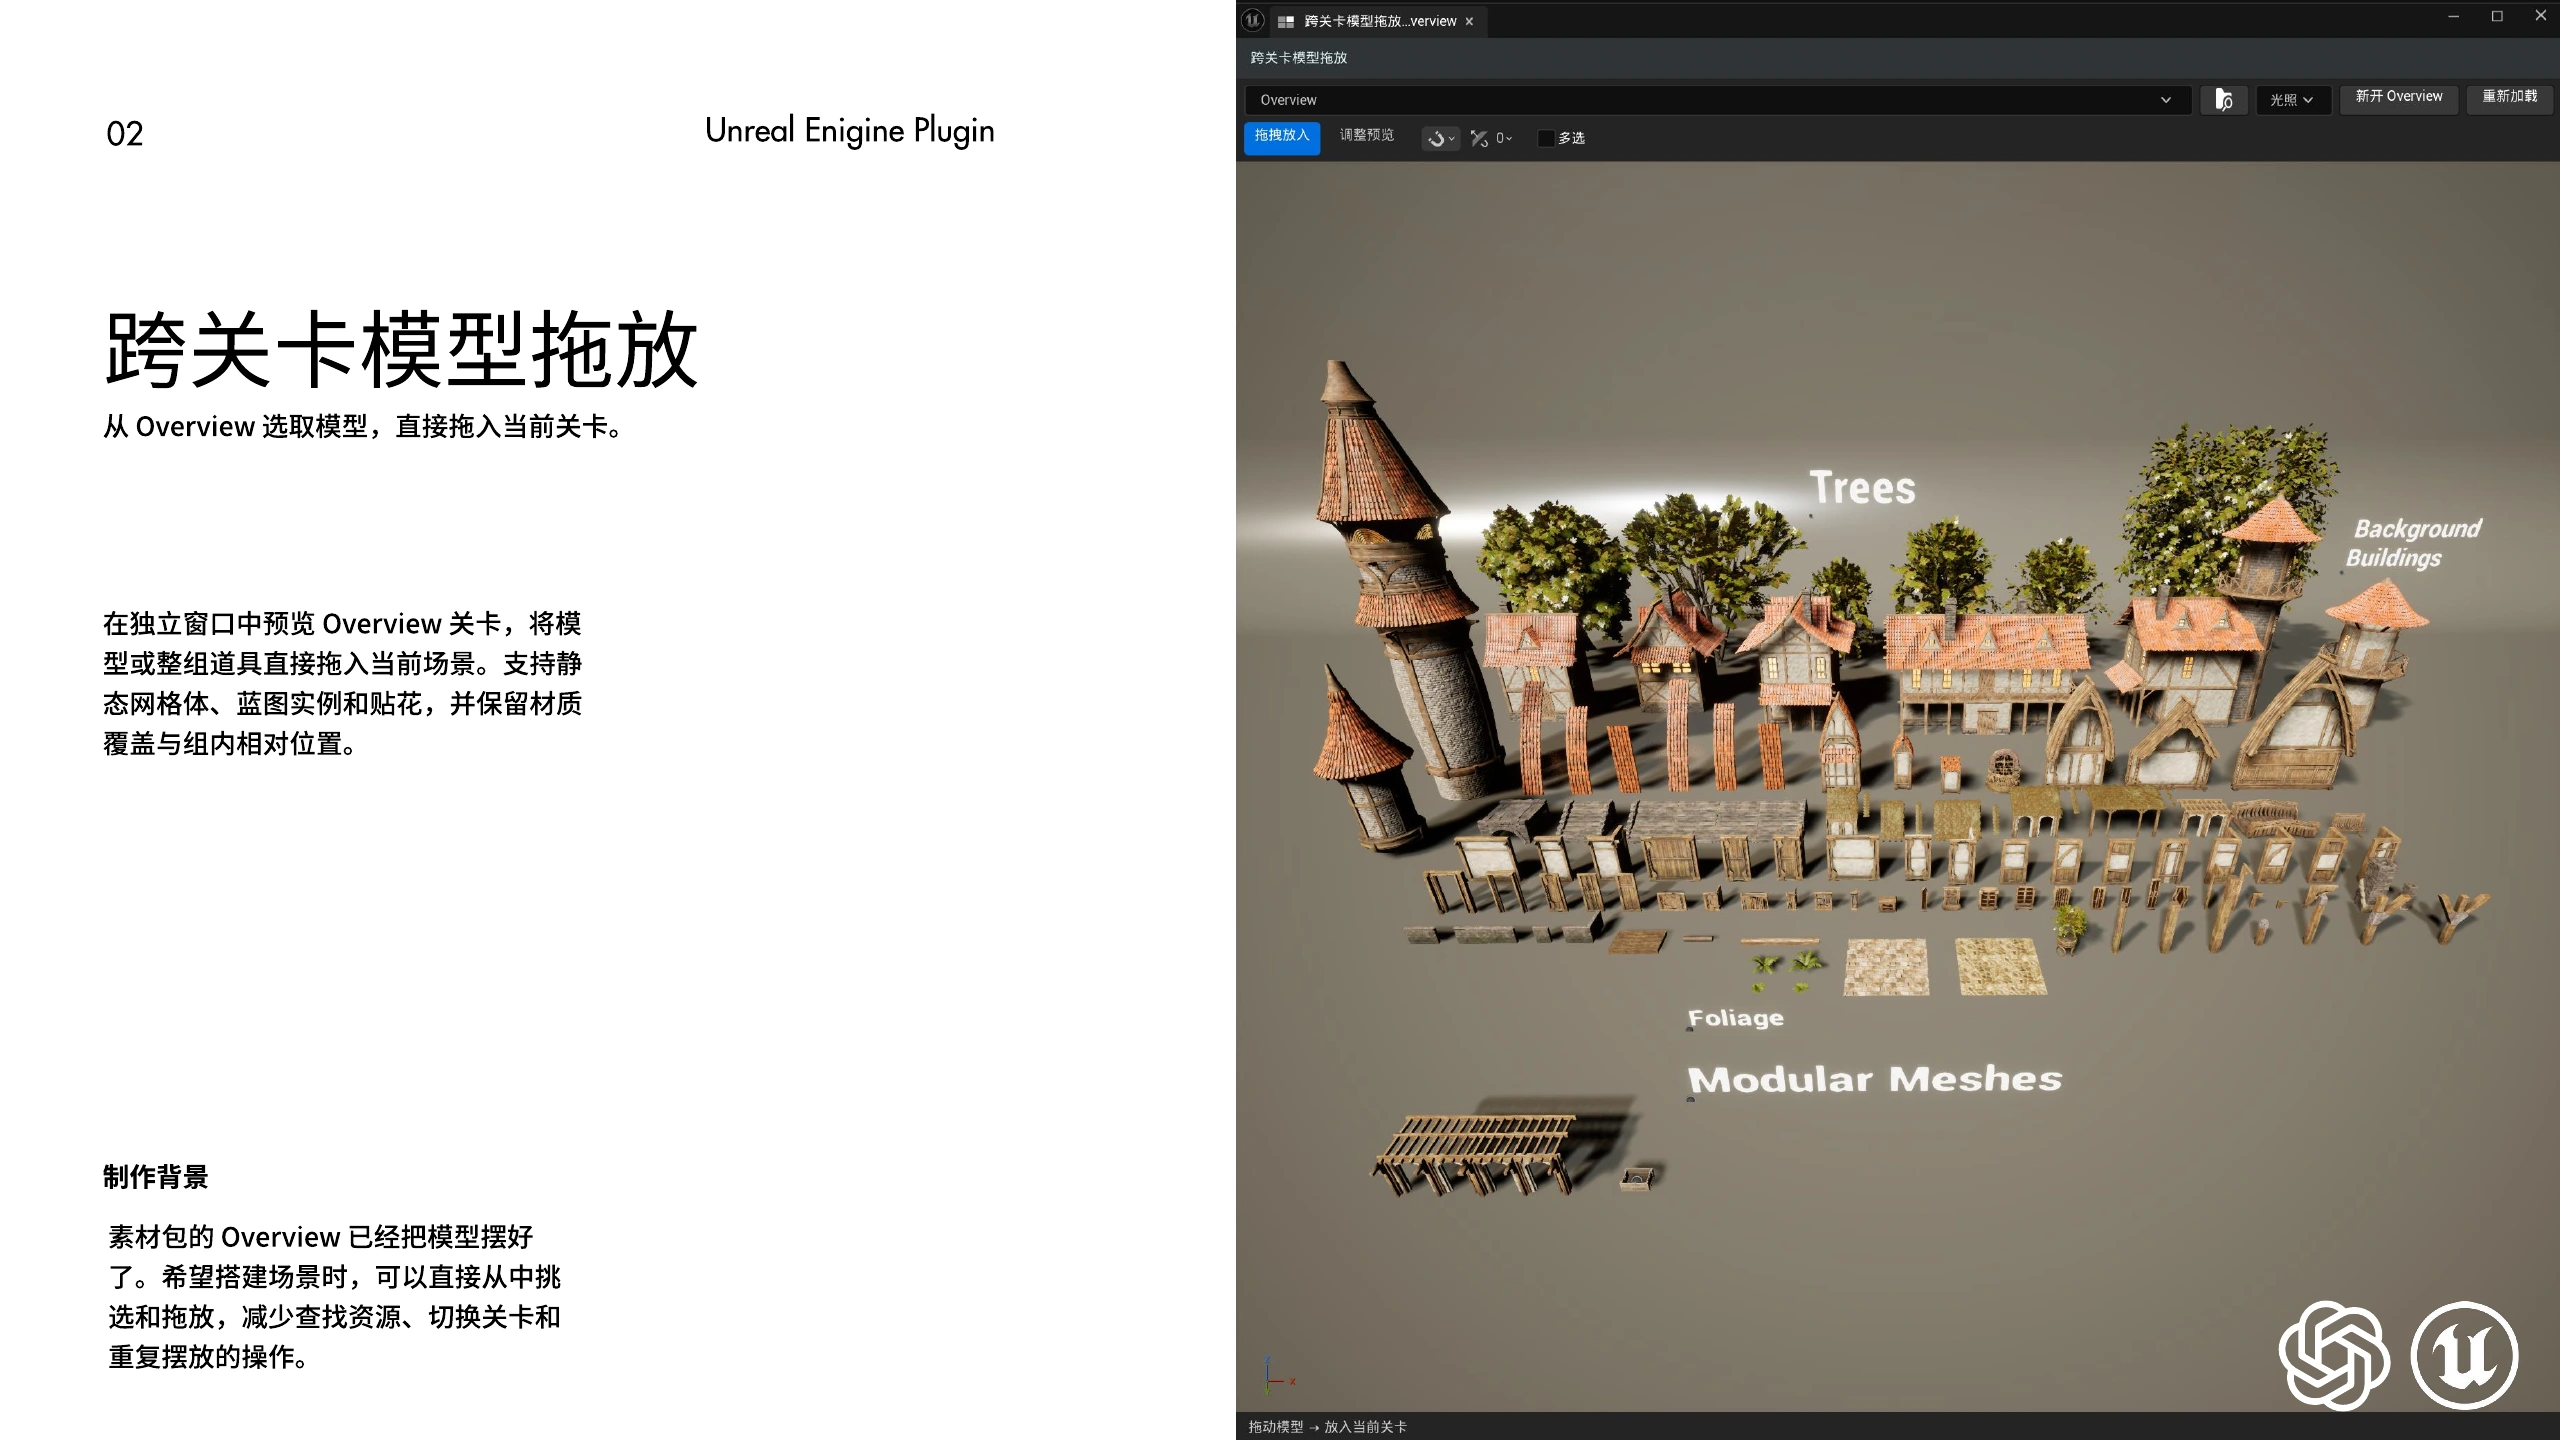Image resolution: width=2560 pixels, height=1440 pixels.
Task: Click the Background Buildings label
Action: click(2413, 543)
